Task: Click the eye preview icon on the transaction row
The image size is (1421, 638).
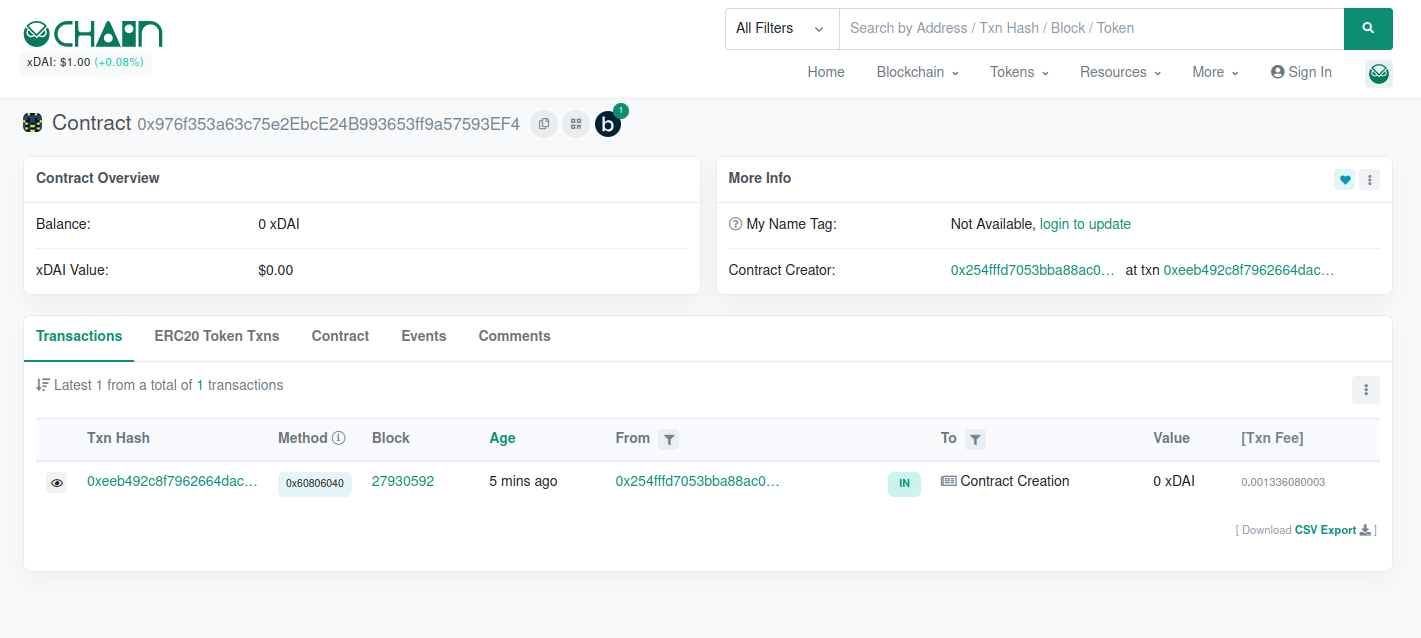Action: 57,482
